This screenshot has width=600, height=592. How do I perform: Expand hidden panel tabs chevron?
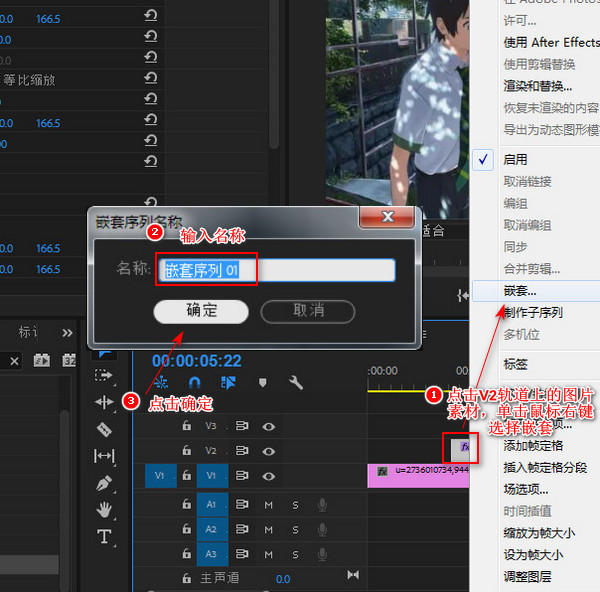point(67,333)
